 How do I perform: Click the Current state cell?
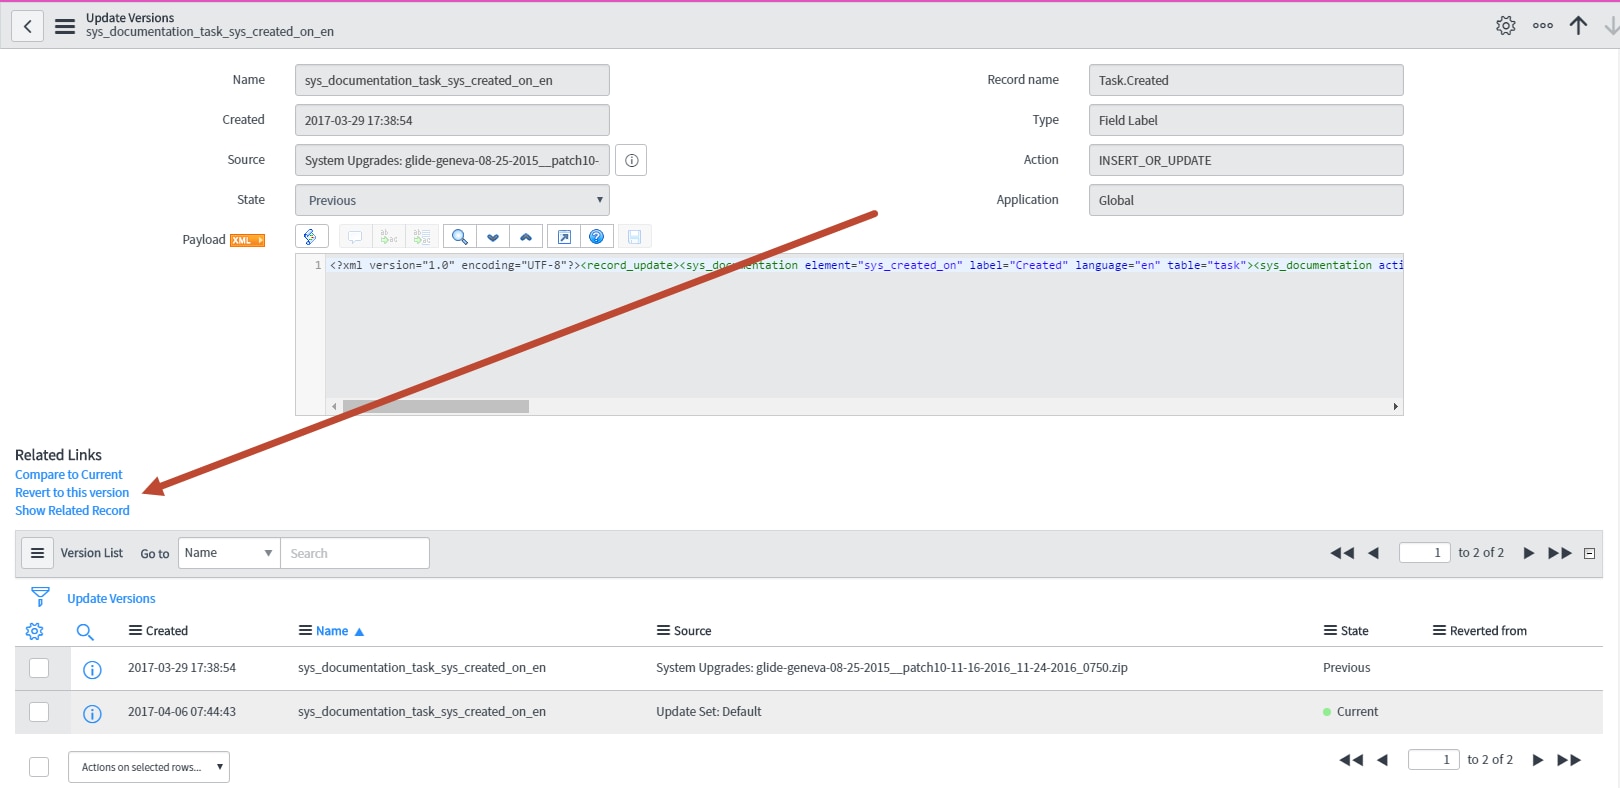click(1357, 712)
